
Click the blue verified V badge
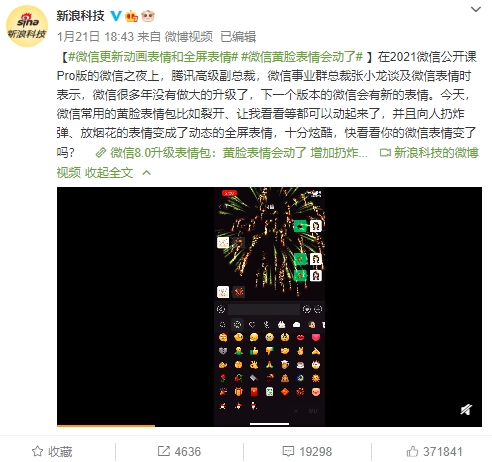pyautogui.click(x=116, y=16)
